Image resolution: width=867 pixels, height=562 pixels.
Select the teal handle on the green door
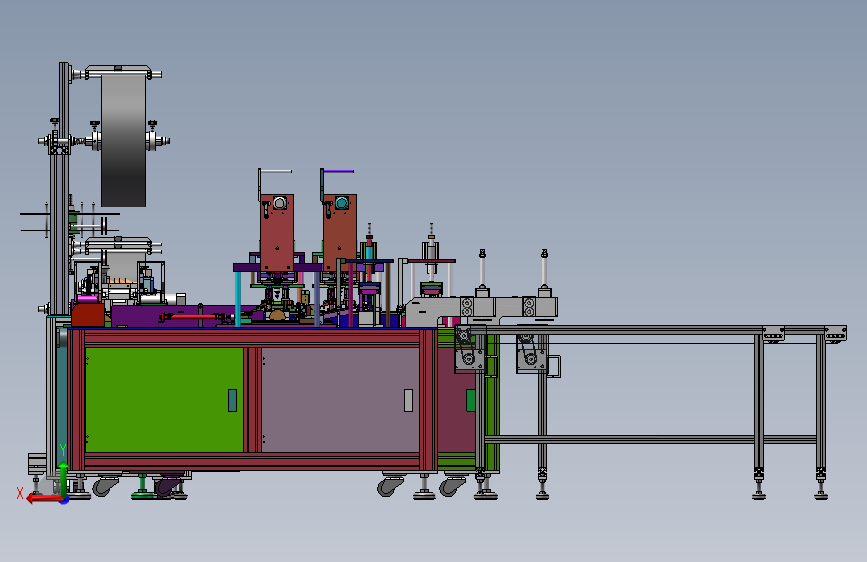click(x=232, y=400)
